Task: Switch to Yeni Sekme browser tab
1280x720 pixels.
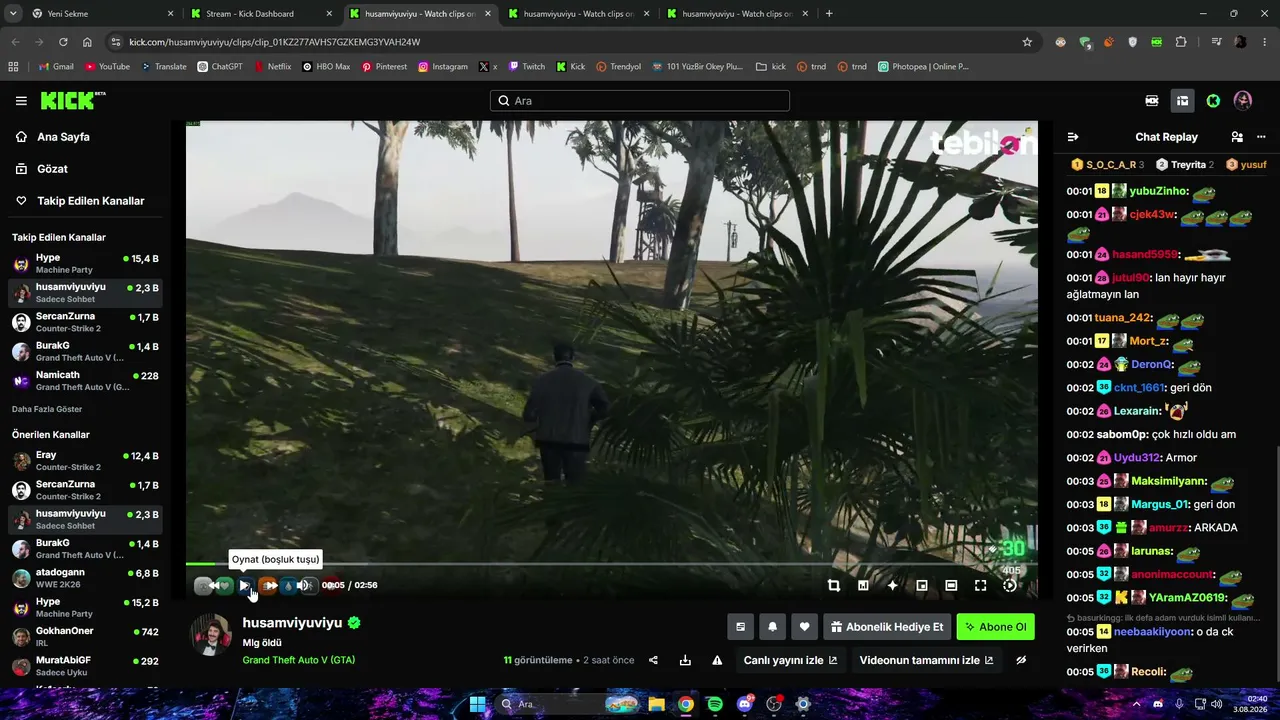Action: 102,14
